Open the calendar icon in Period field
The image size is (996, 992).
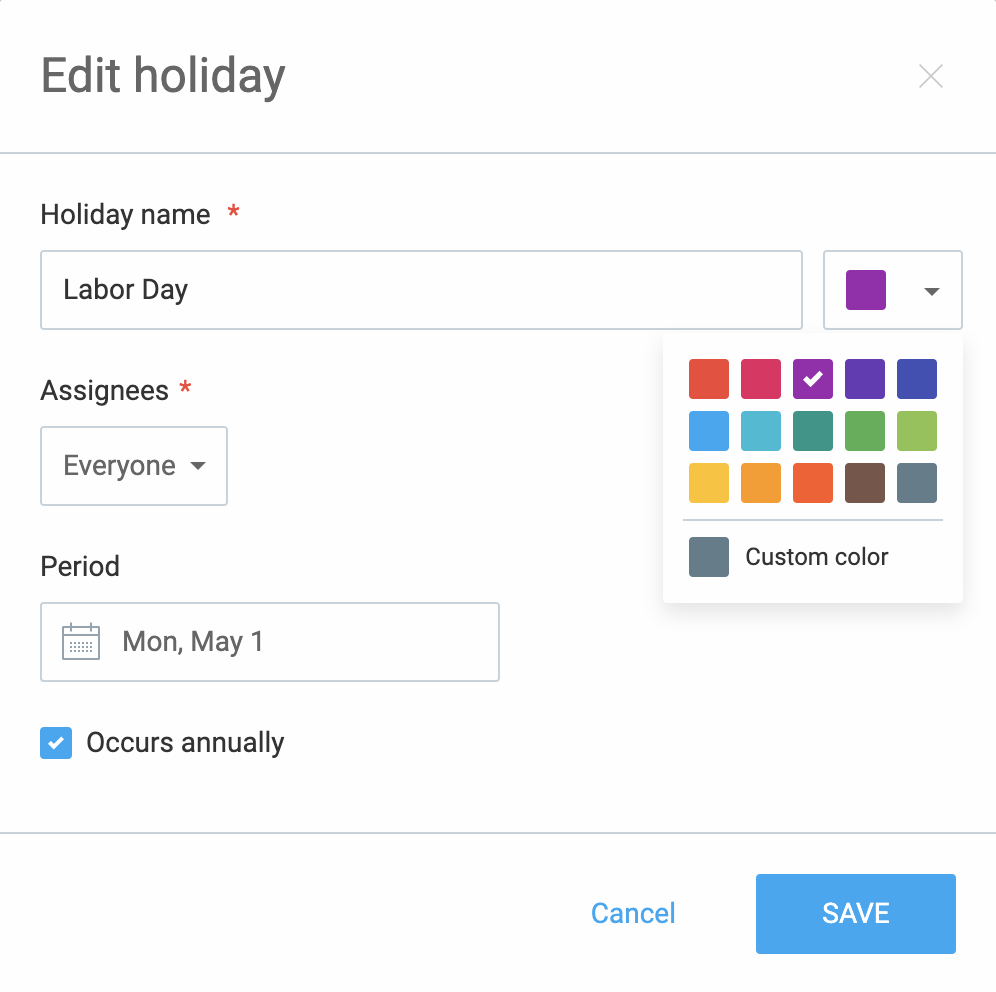tap(81, 641)
